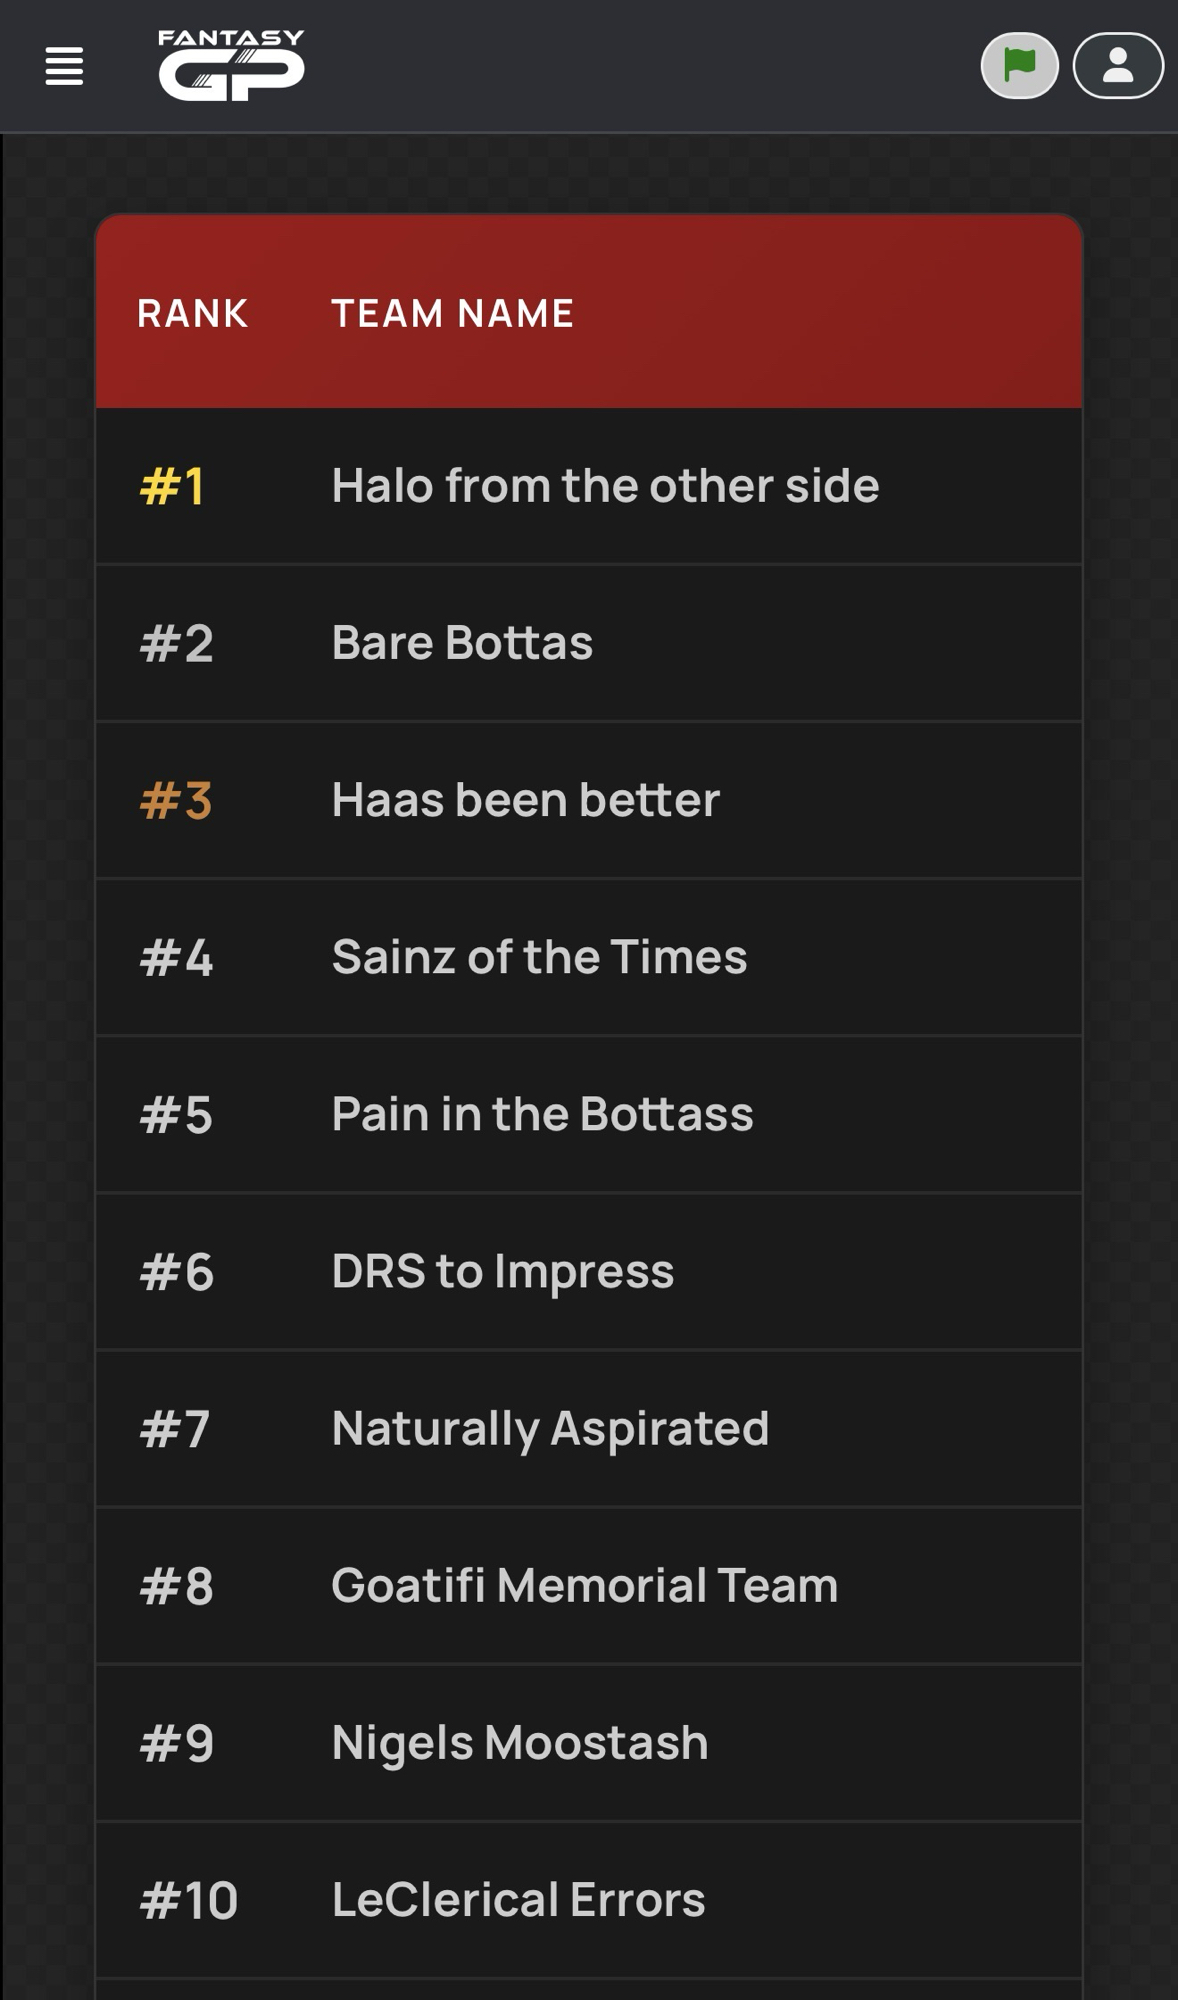
Task: Select Haas been better team row
Action: (525, 800)
